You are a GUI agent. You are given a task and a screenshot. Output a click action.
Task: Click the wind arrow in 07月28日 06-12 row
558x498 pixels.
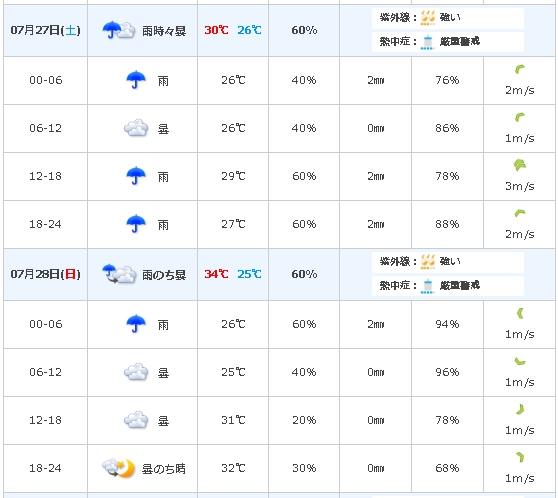coord(520,362)
